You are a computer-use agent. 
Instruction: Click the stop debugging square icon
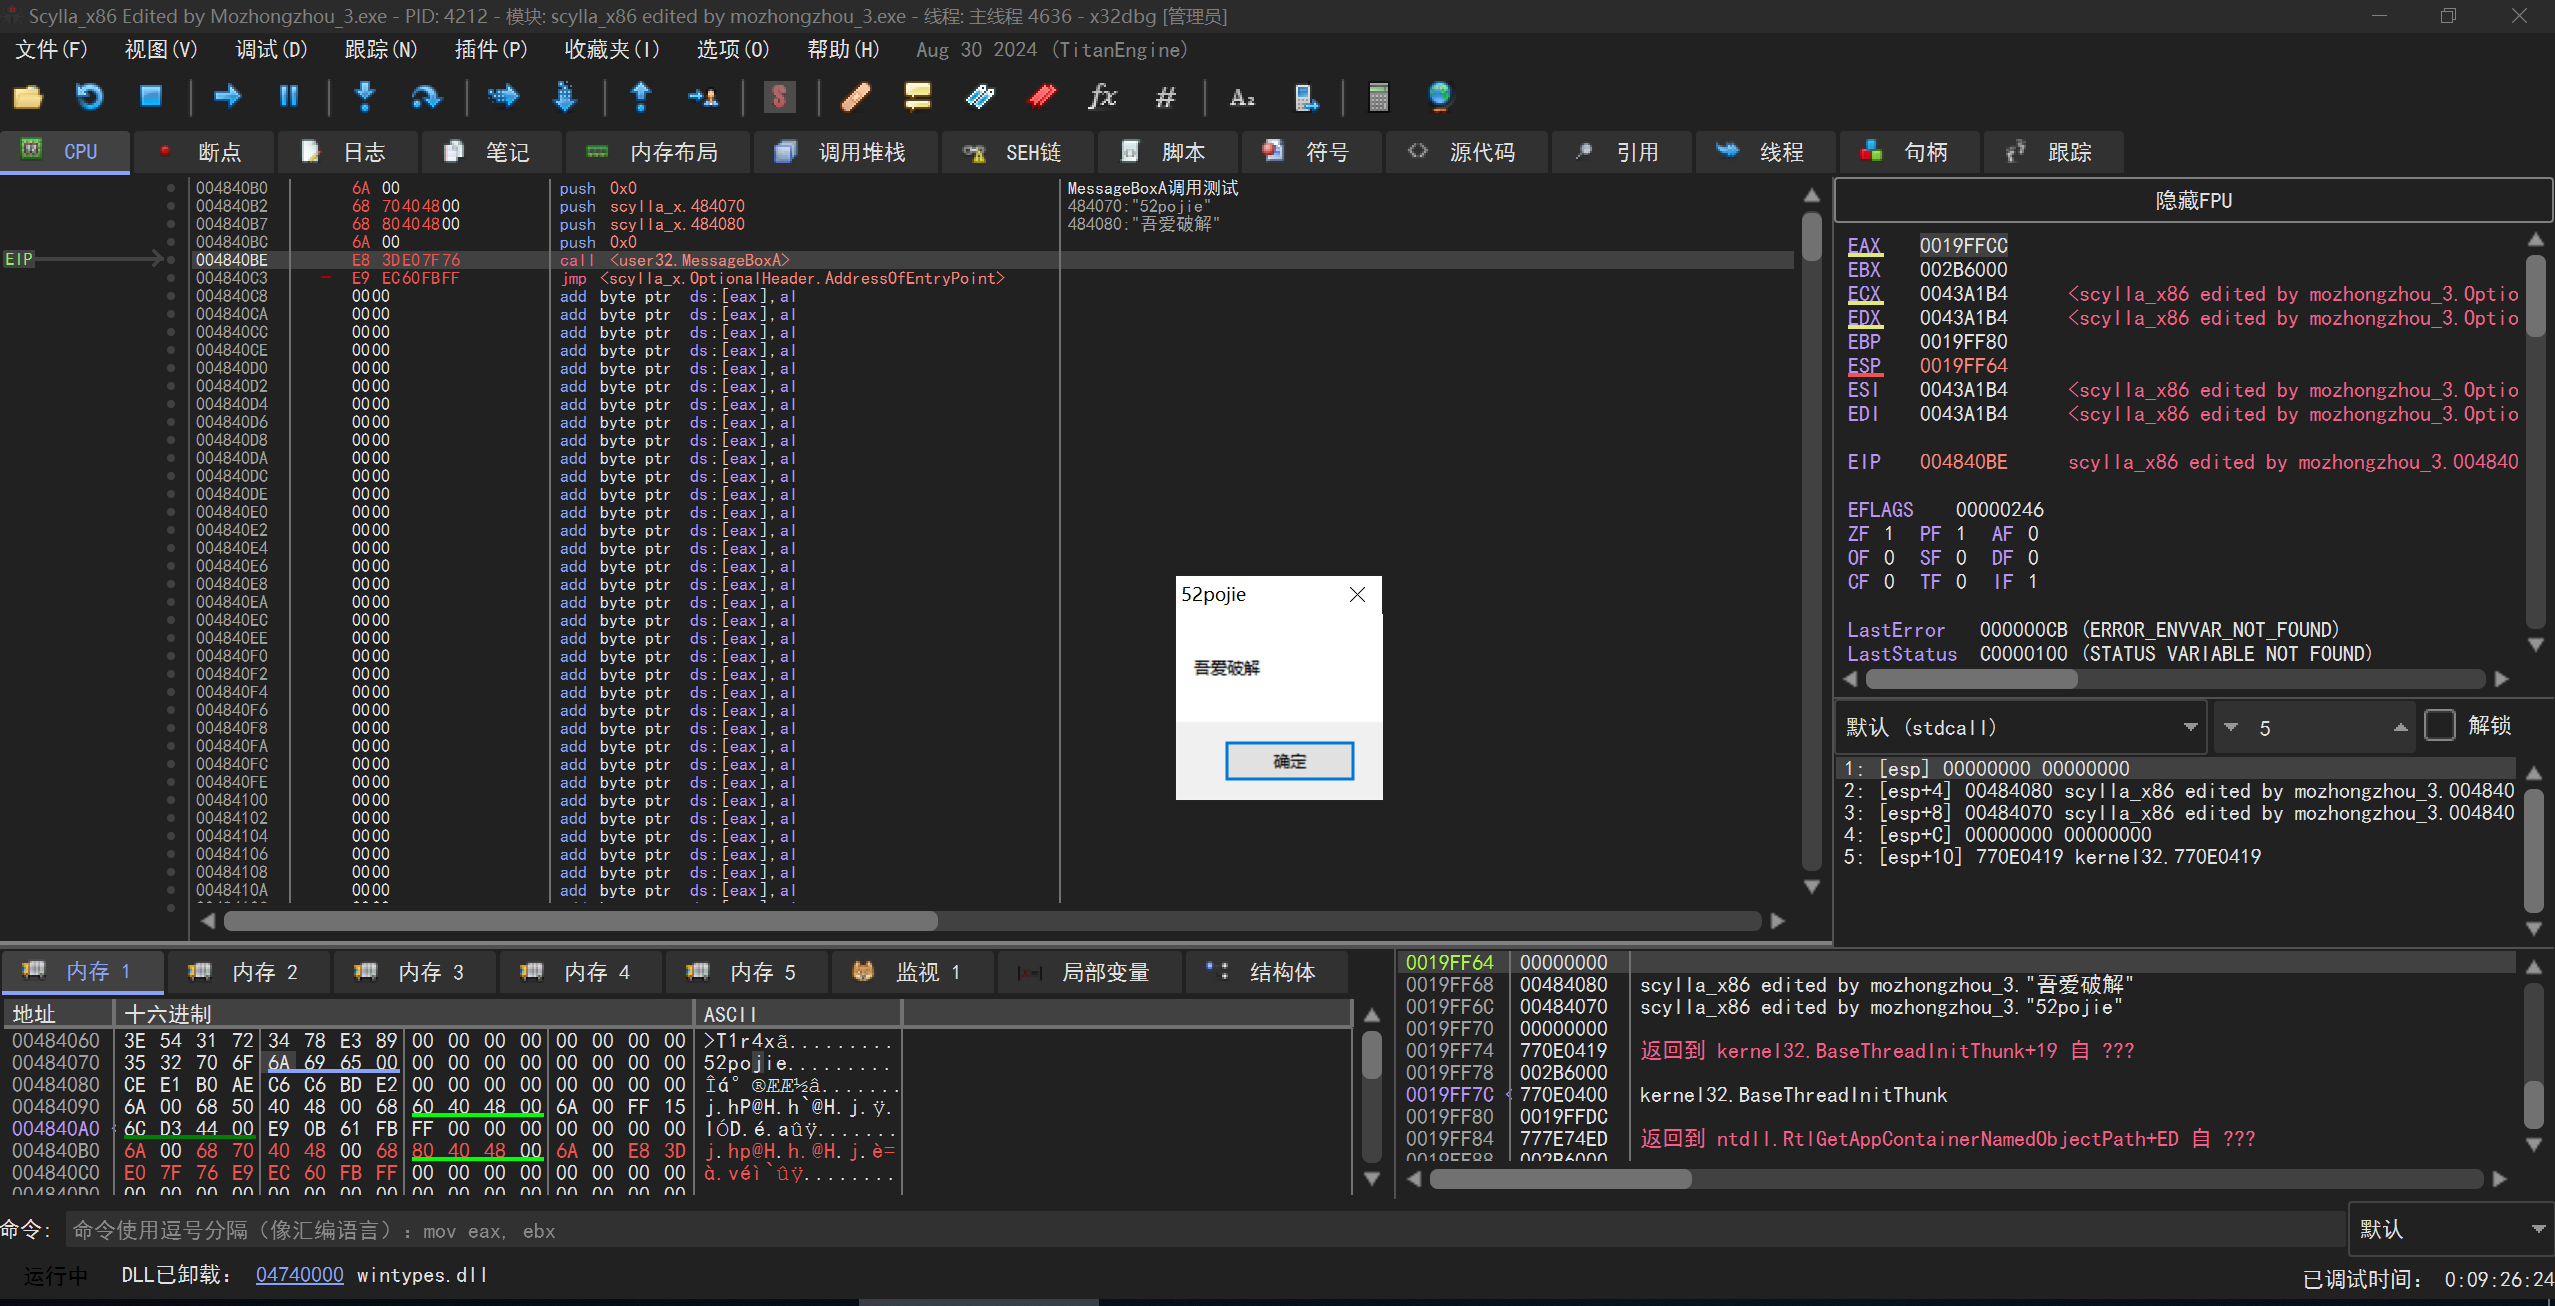point(151,97)
